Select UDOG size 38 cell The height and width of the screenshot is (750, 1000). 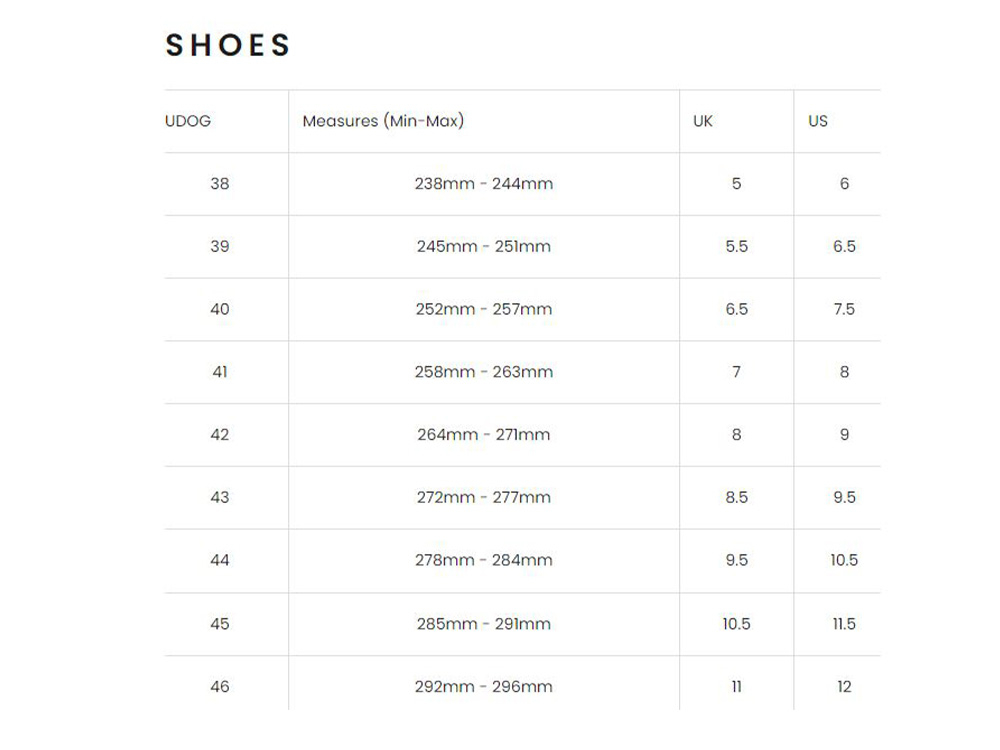(220, 184)
